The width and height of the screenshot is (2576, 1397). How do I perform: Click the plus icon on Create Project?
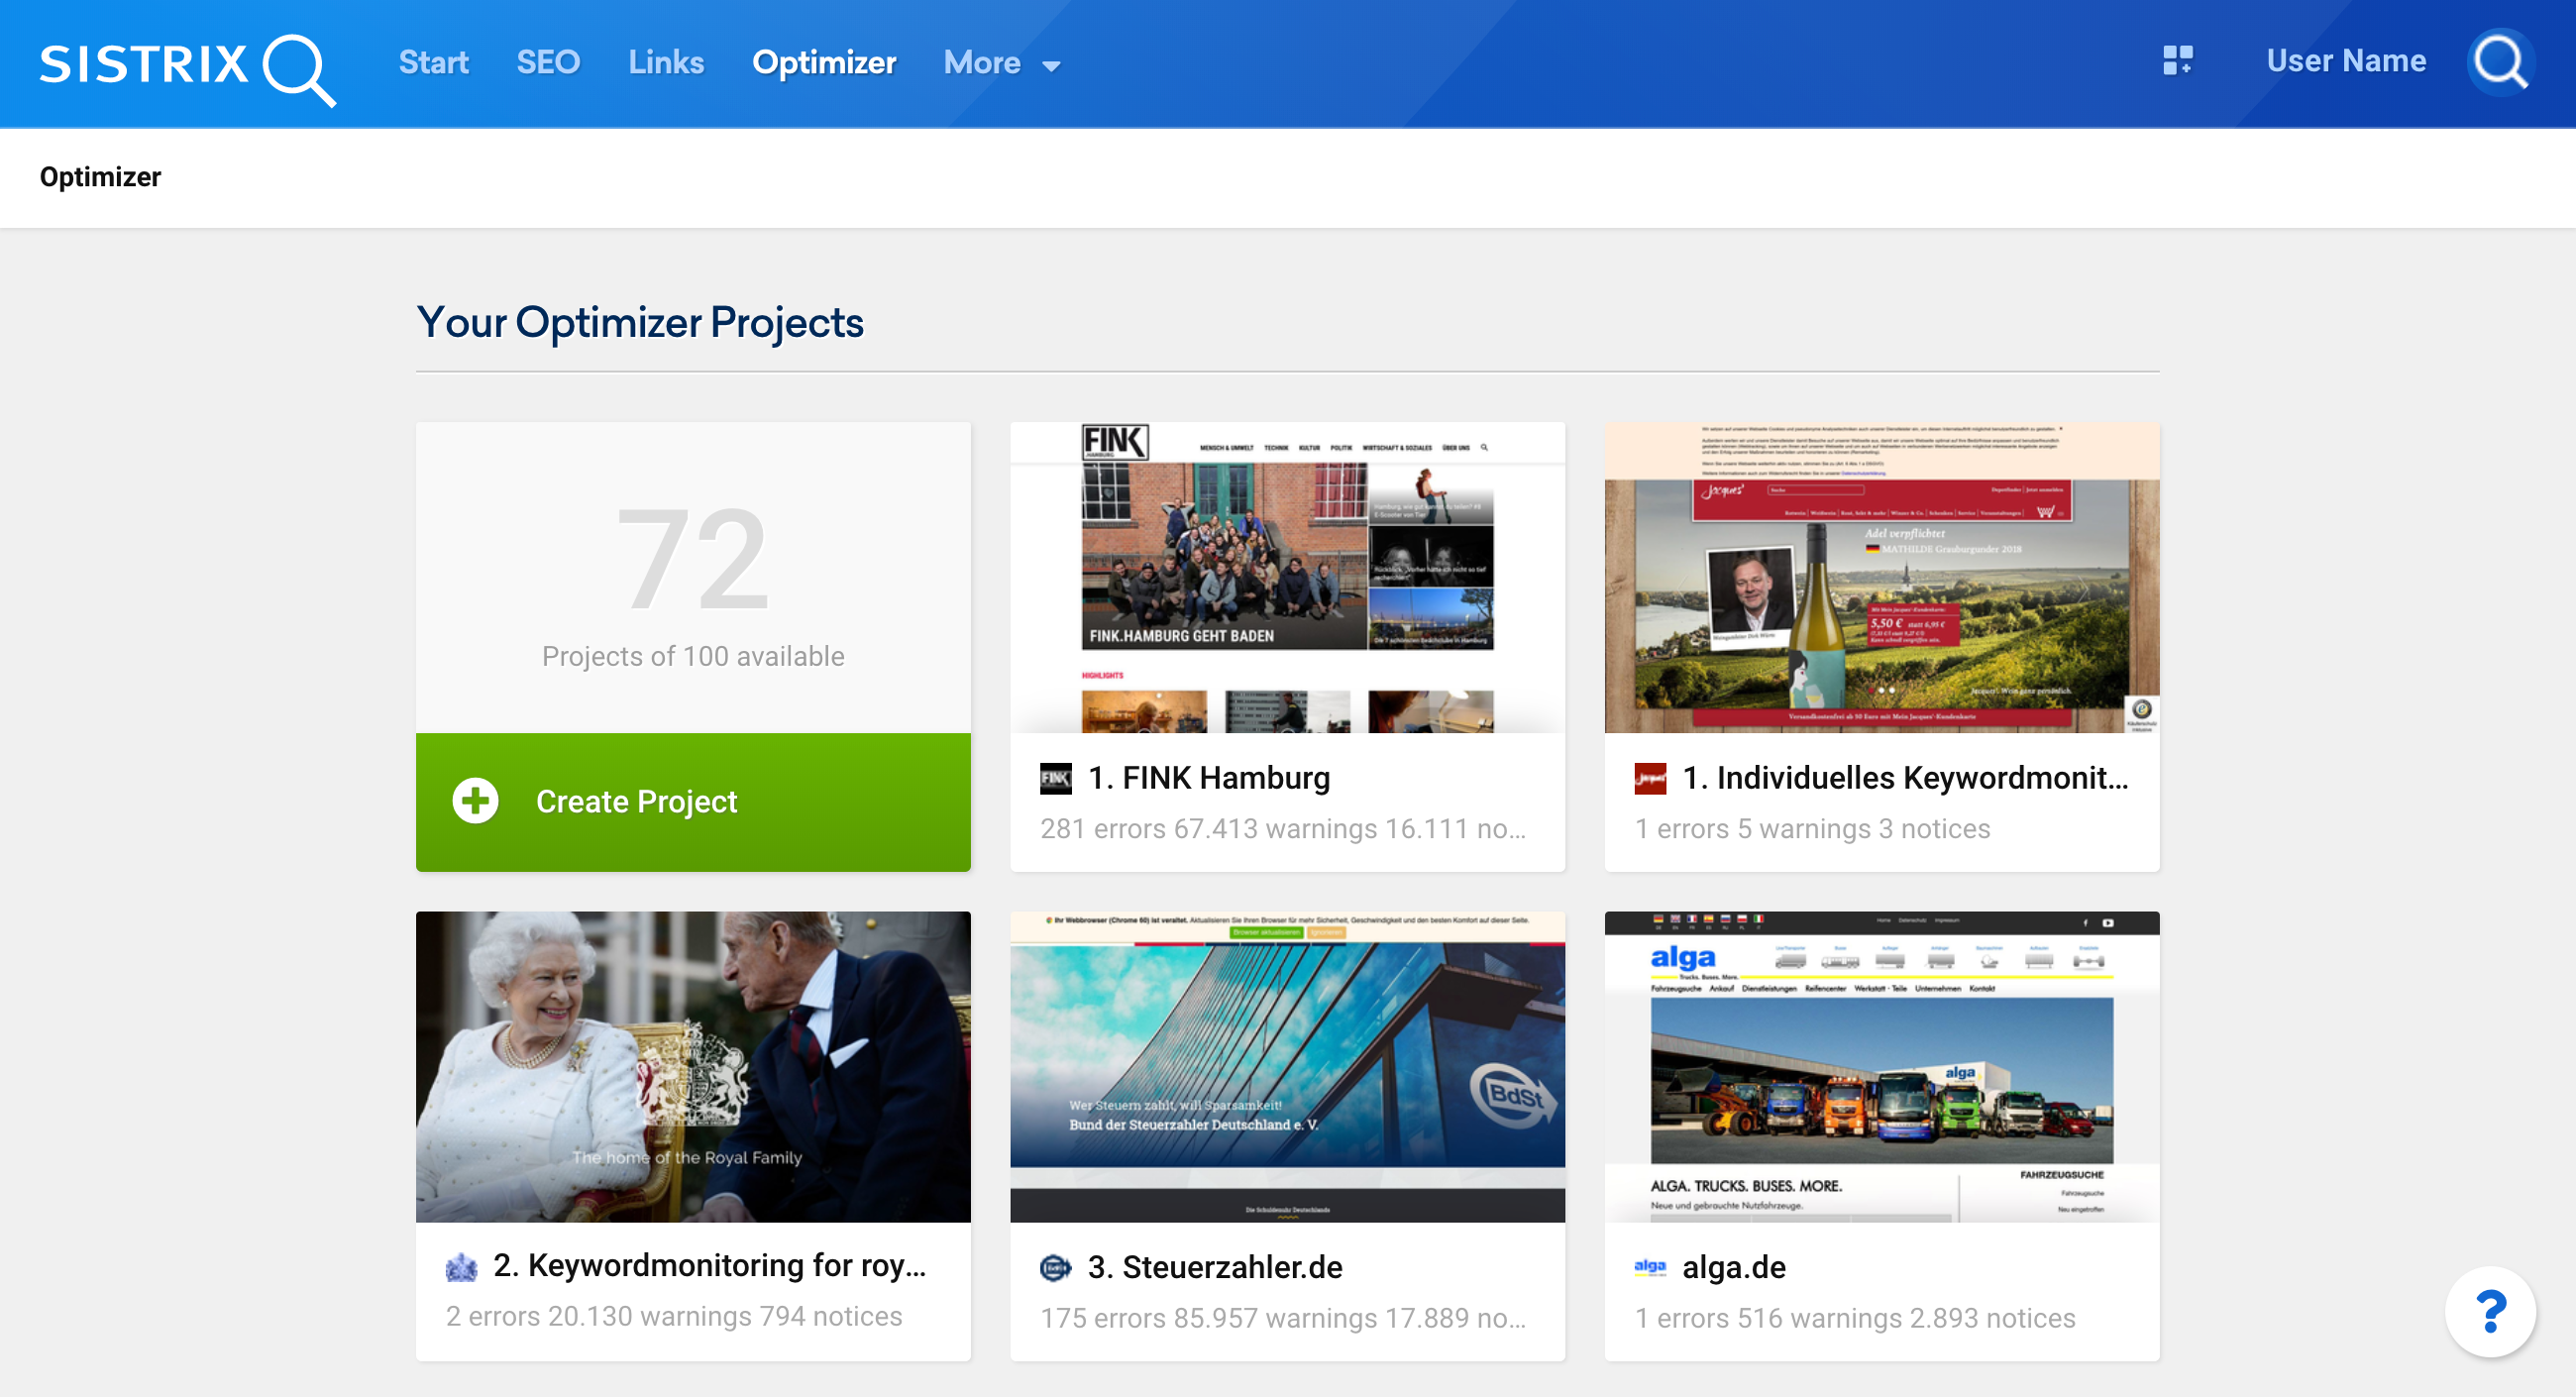tap(475, 801)
